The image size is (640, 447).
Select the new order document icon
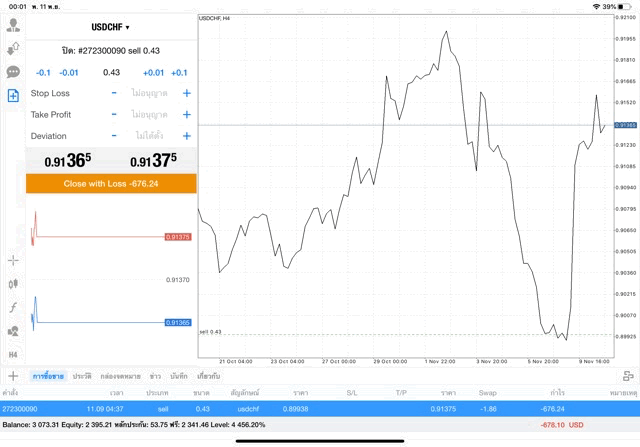(13, 96)
